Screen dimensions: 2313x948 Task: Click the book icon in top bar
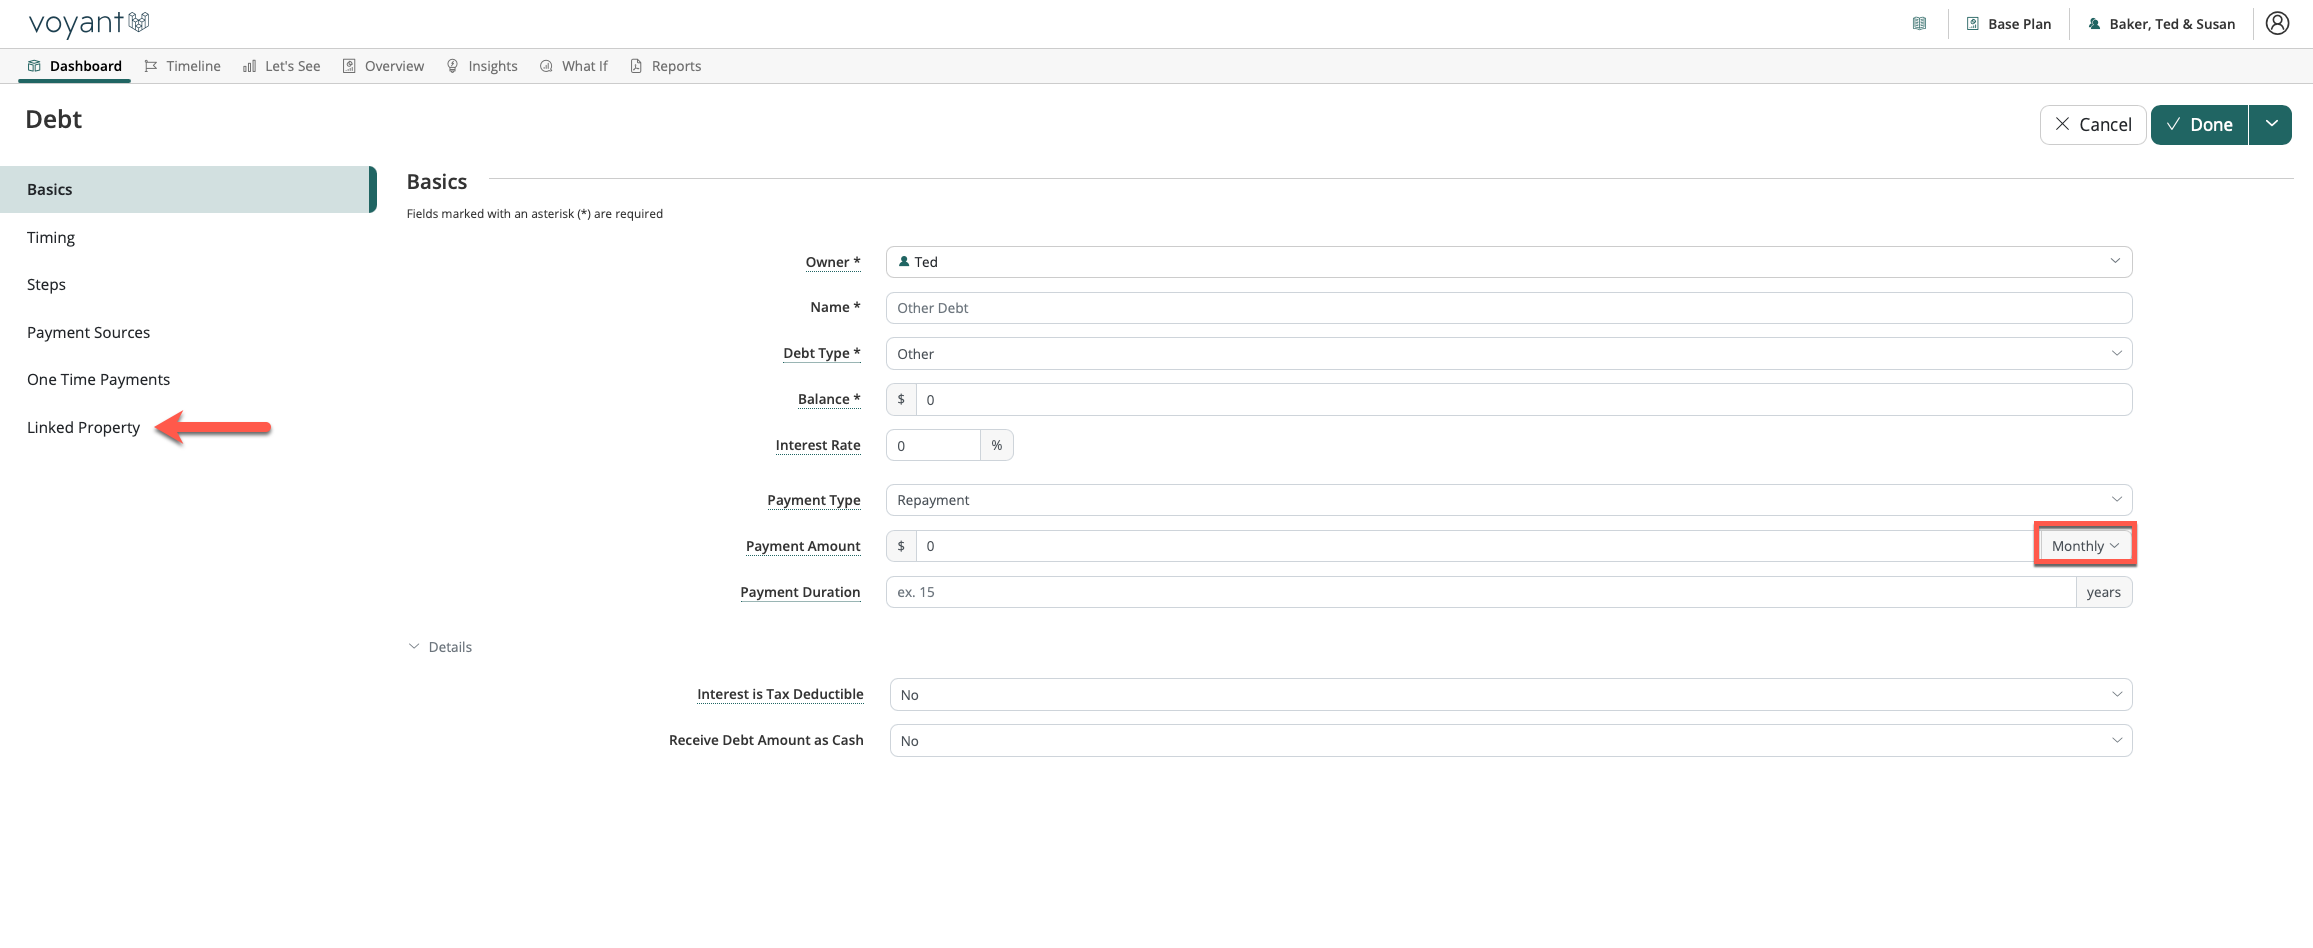coord(1919,24)
